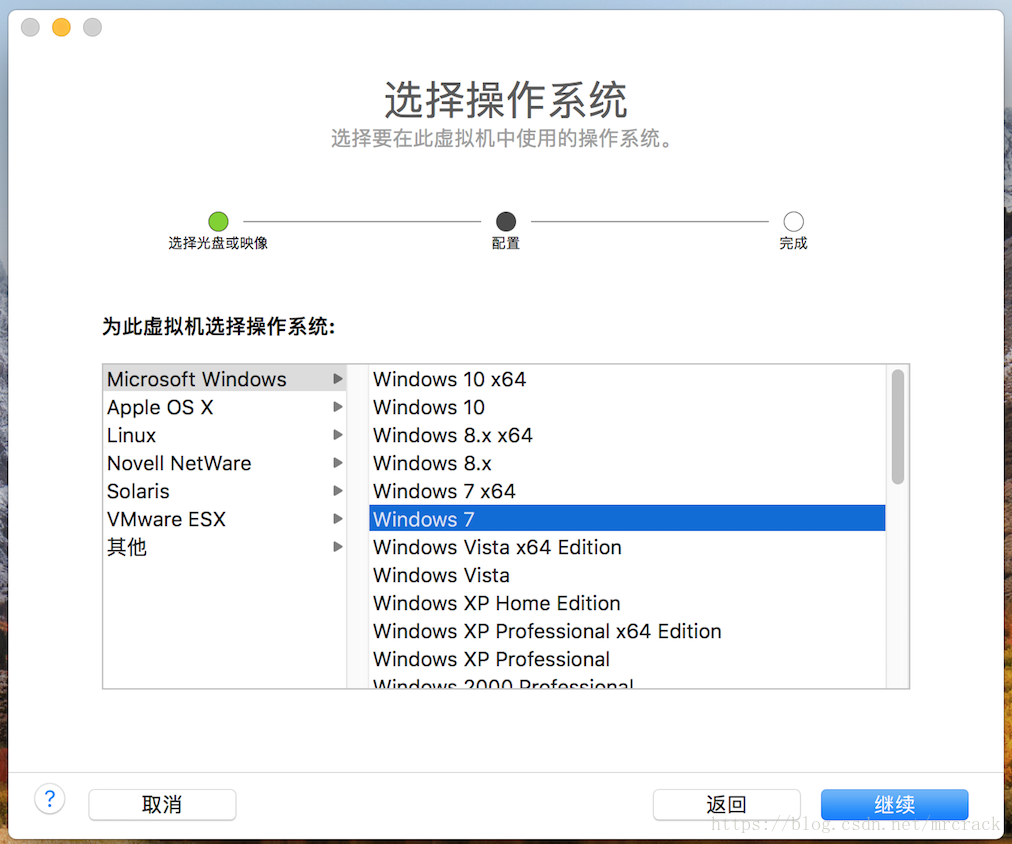Expand the Apple OS X arrow
1012x844 pixels.
(338, 407)
